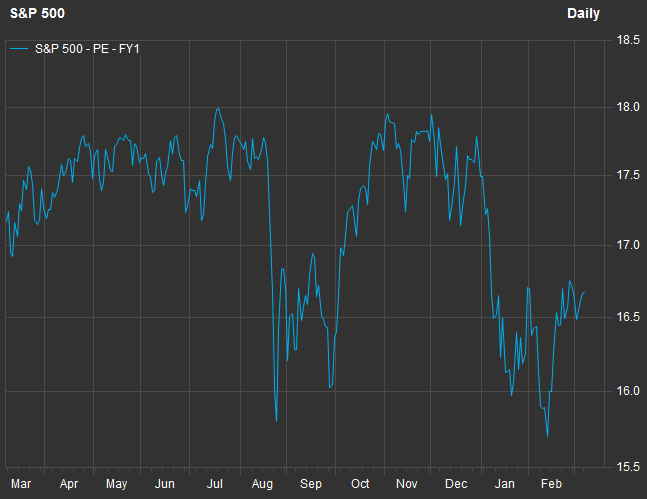Click the Daily frequency label
The width and height of the screenshot is (647, 499).
[x=583, y=14]
